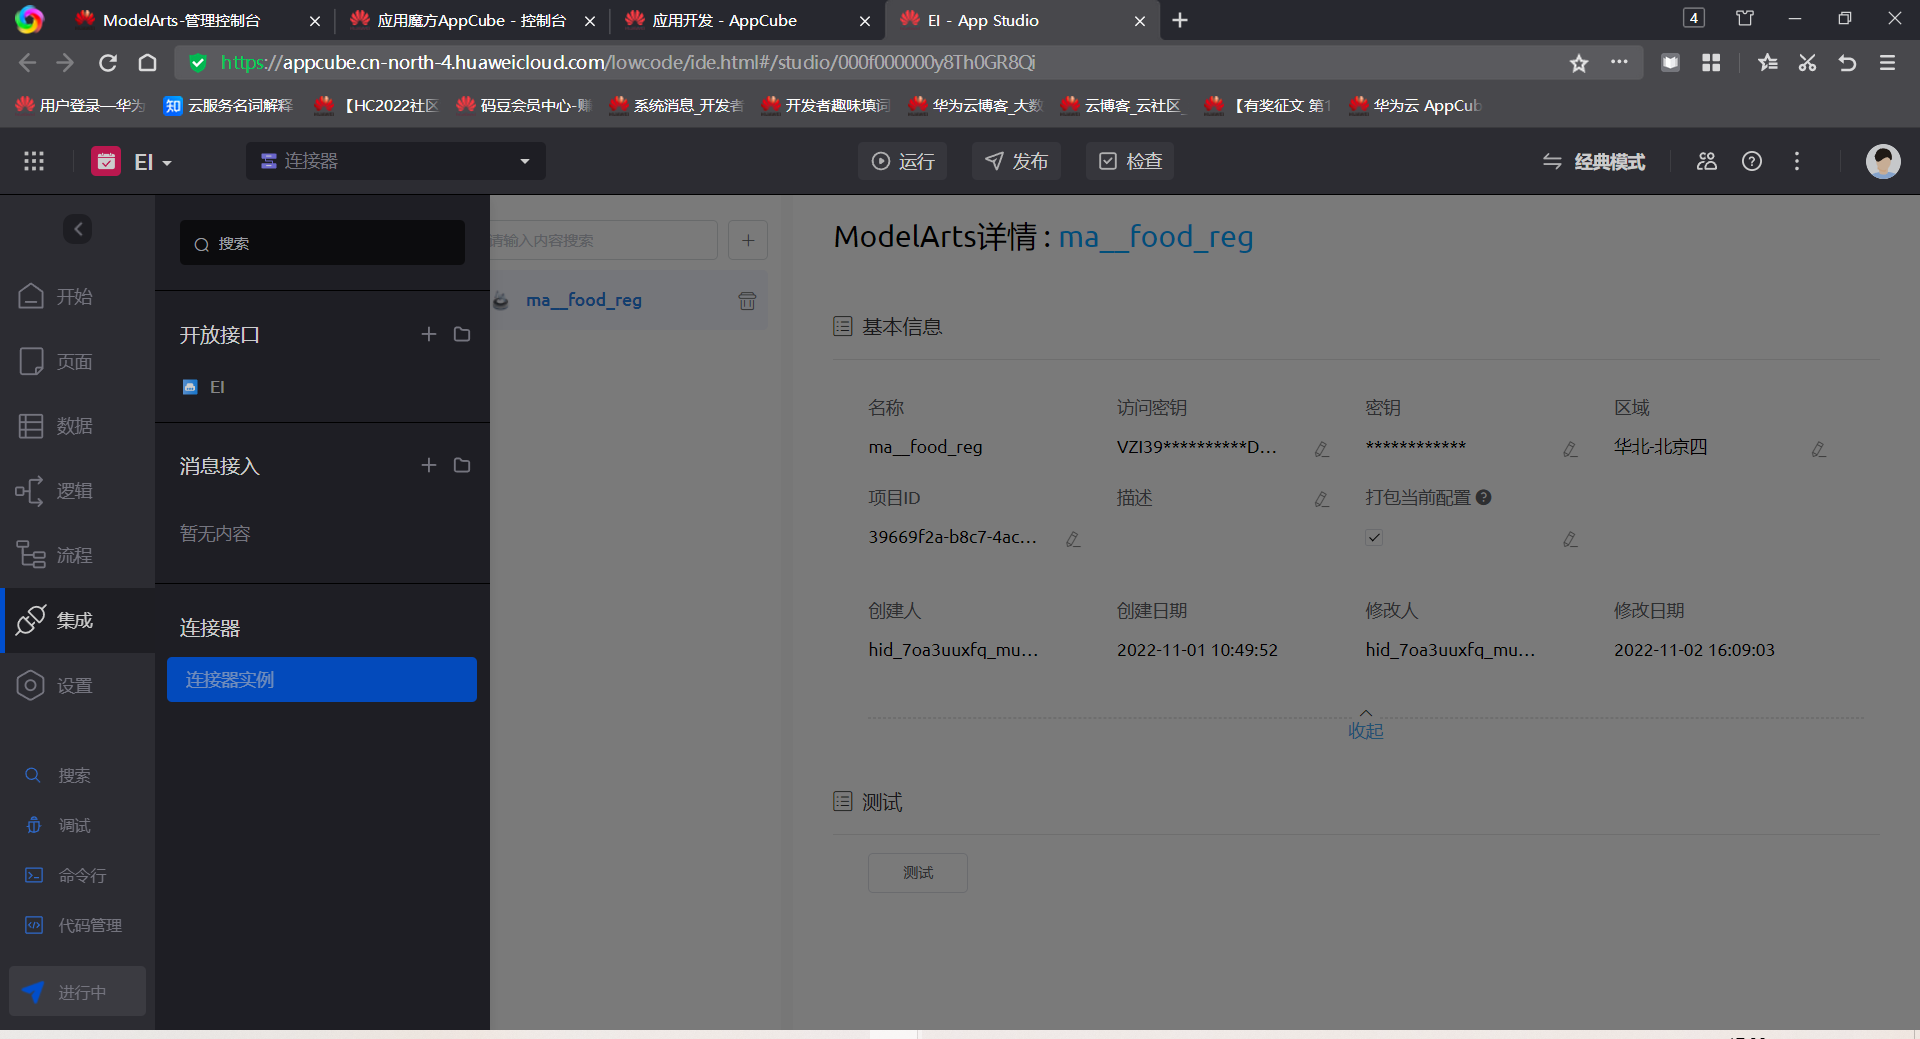
Task: Switch to 经典模式 classic mode
Action: click(x=1594, y=161)
